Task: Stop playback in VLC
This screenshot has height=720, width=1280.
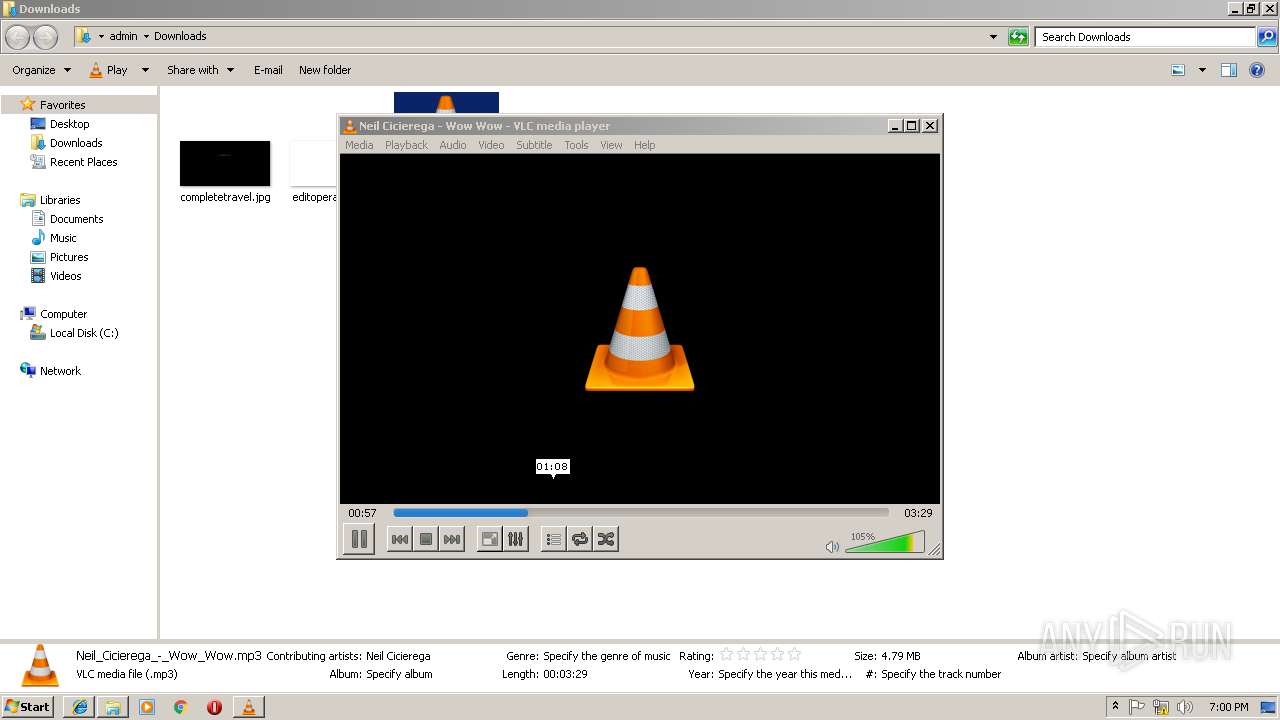Action: tap(426, 539)
